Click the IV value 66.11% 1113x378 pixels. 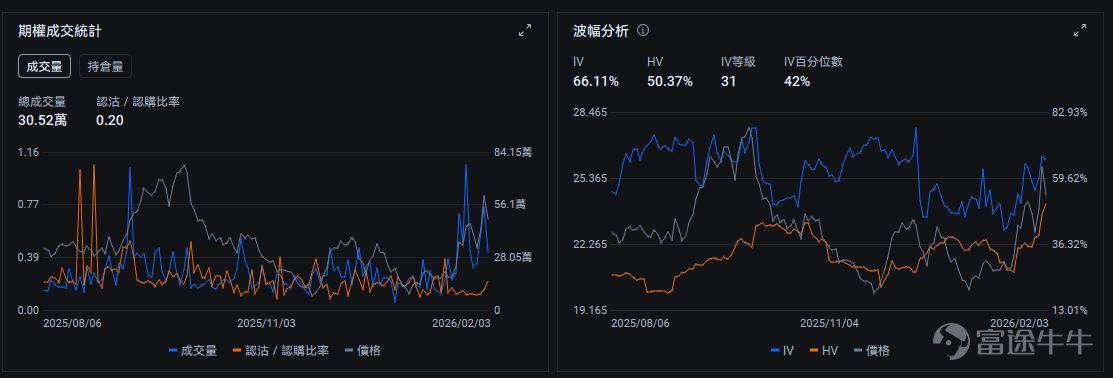tap(596, 82)
